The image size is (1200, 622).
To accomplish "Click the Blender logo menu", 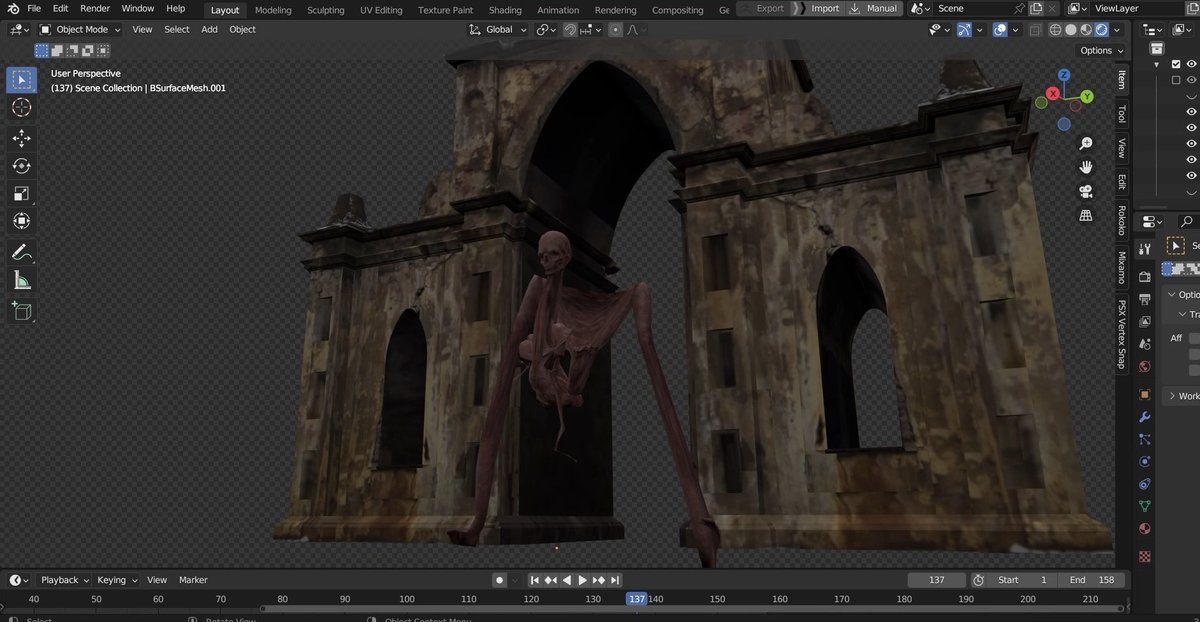I will click(x=12, y=8).
